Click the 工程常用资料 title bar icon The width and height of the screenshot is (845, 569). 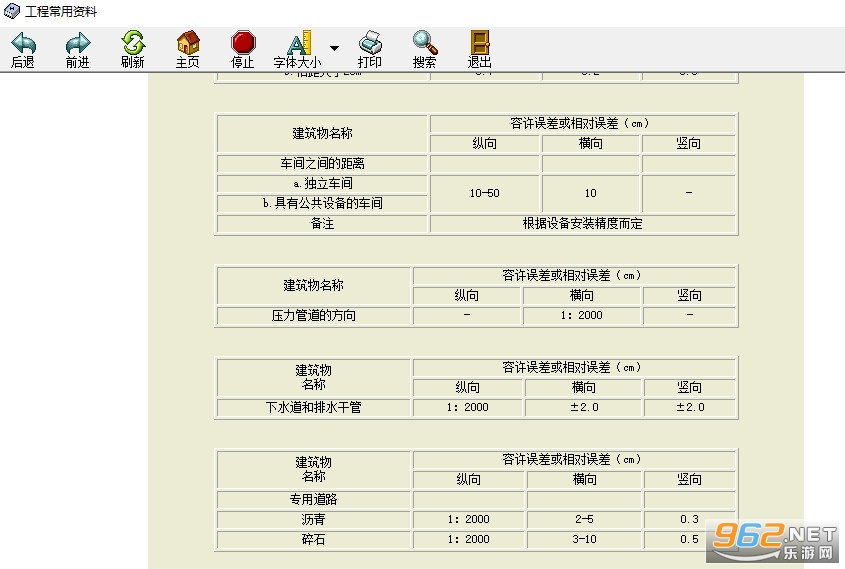11,11
